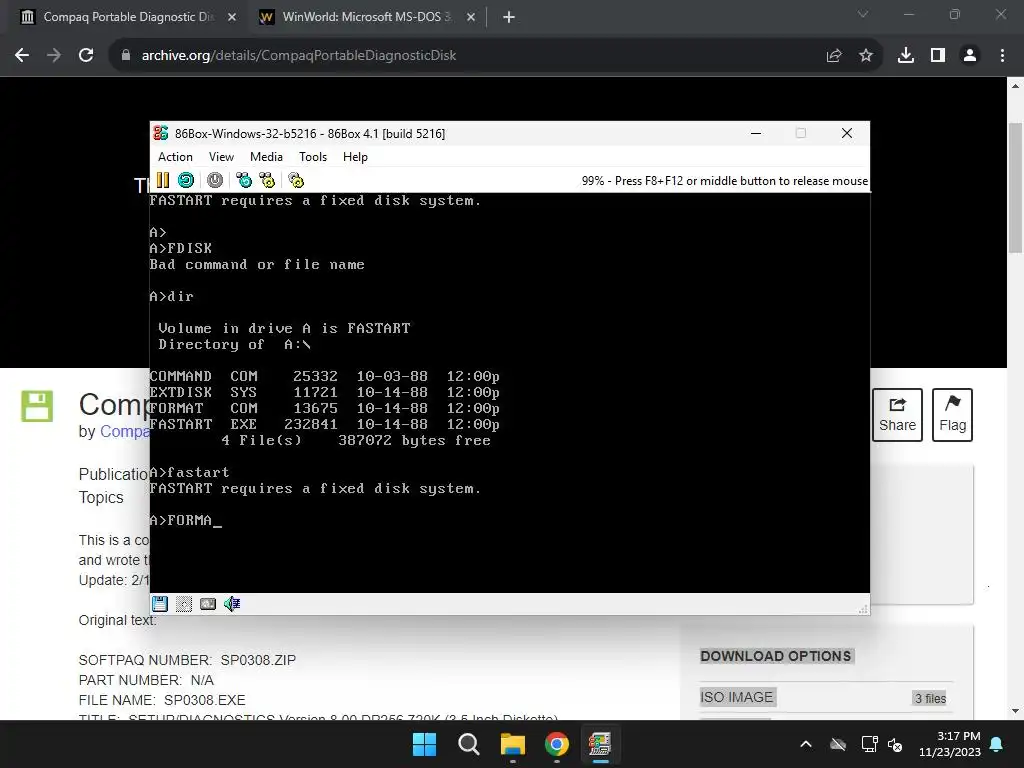Go back in Chrome
Image resolution: width=1024 pixels, height=768 pixels.
22,56
